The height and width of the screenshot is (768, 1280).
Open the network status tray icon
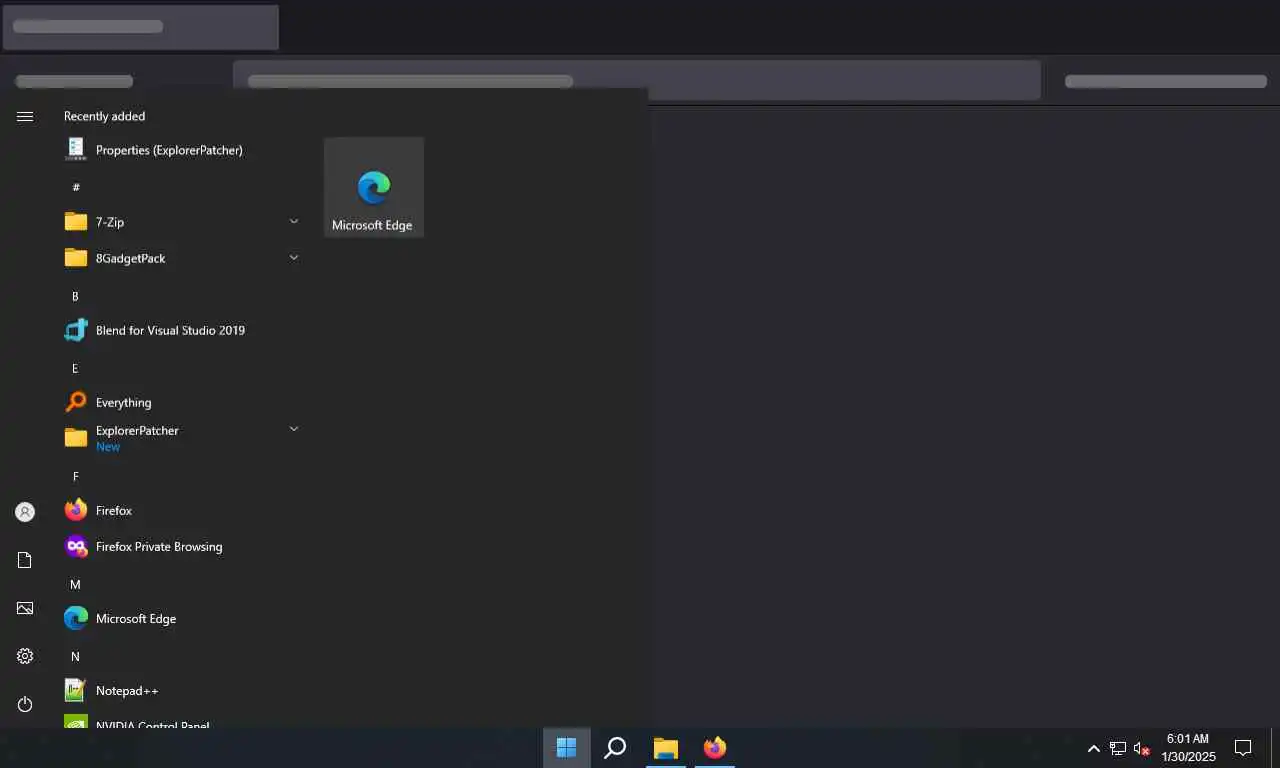pyautogui.click(x=1118, y=748)
